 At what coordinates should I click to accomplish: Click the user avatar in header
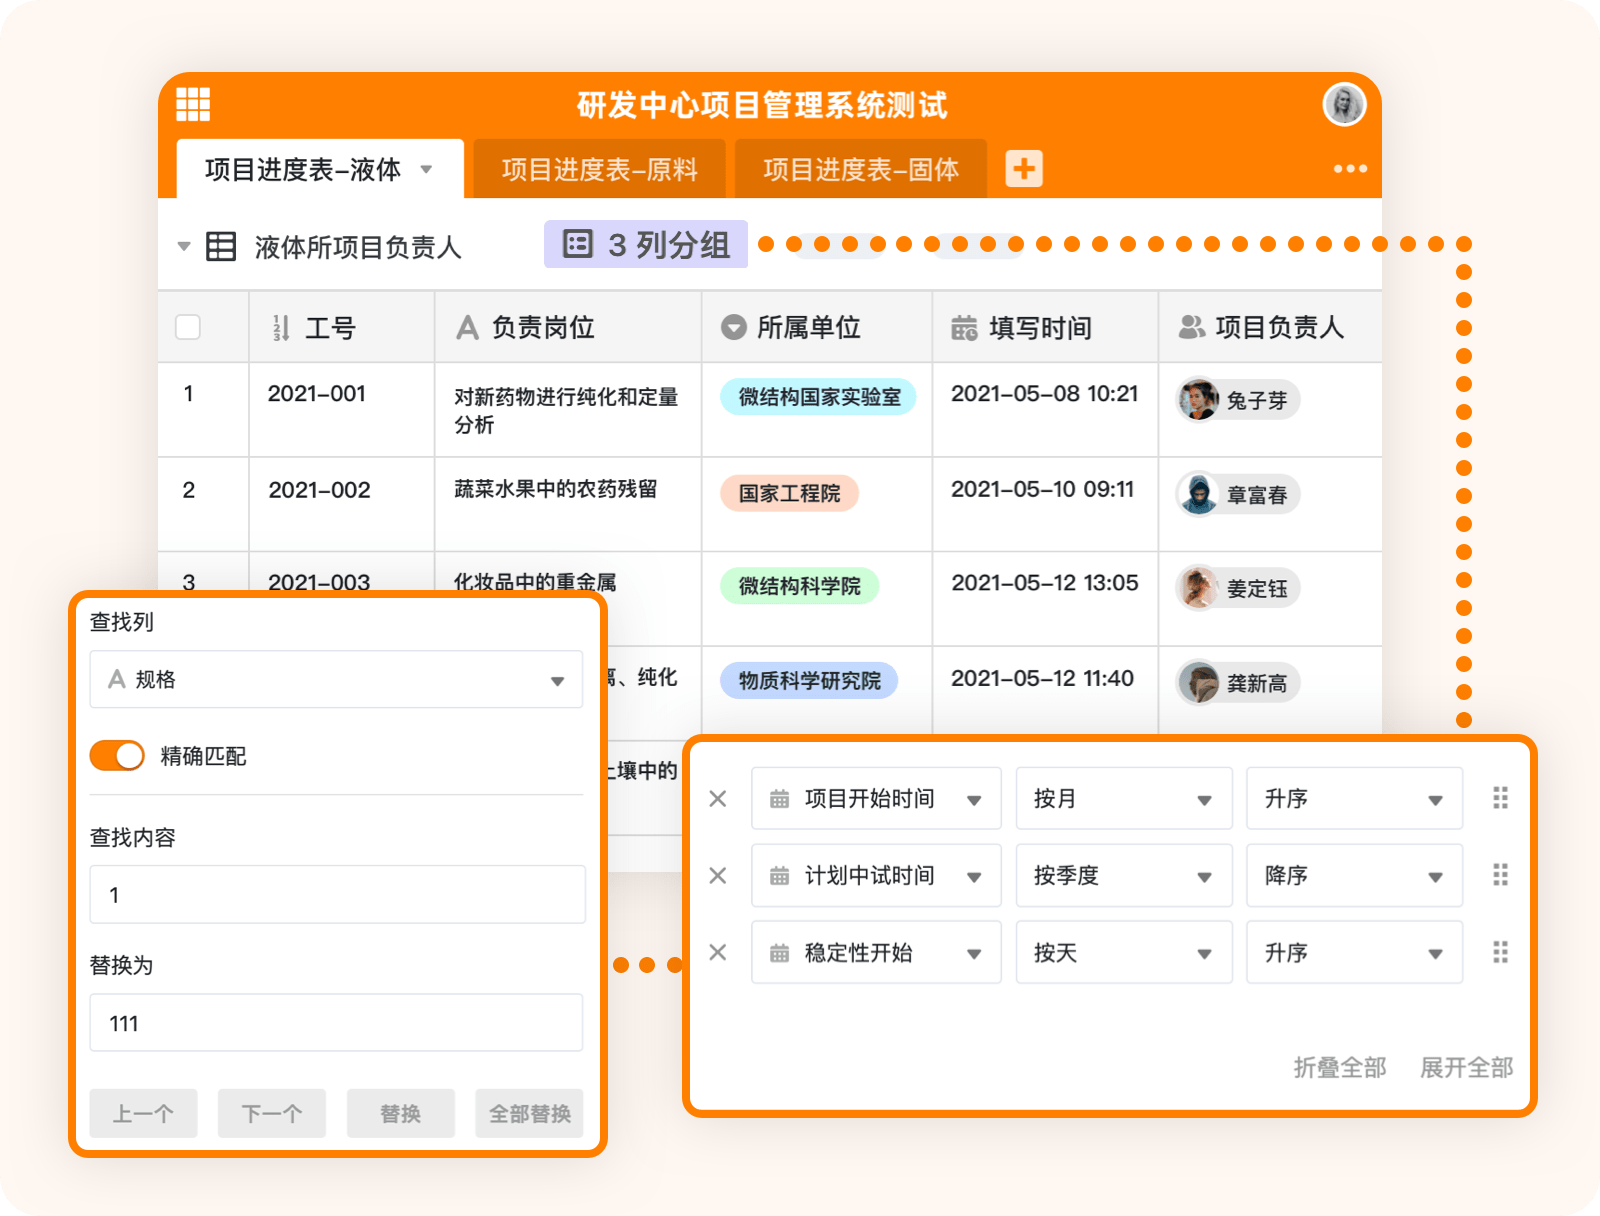[x=1344, y=104]
